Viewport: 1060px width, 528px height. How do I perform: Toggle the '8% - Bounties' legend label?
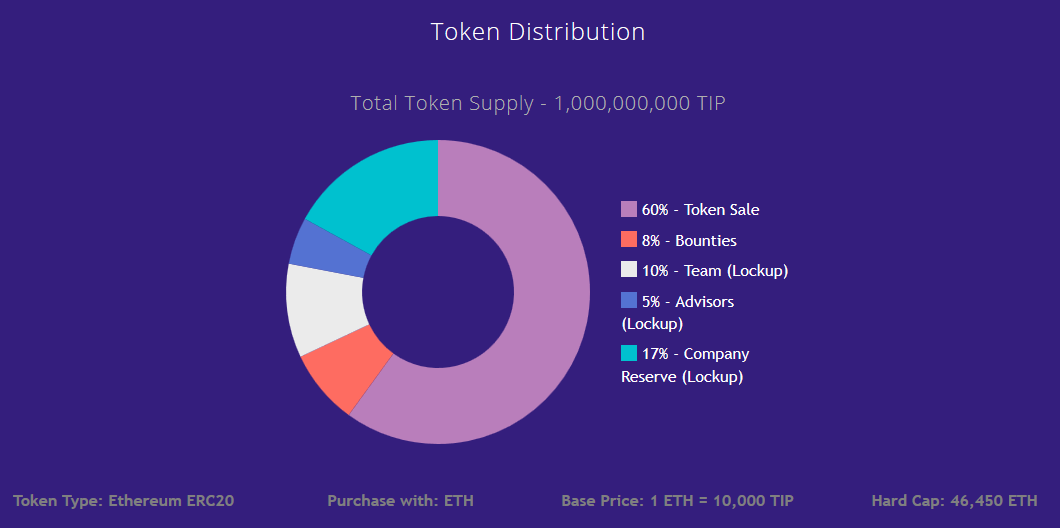pyautogui.click(x=689, y=241)
